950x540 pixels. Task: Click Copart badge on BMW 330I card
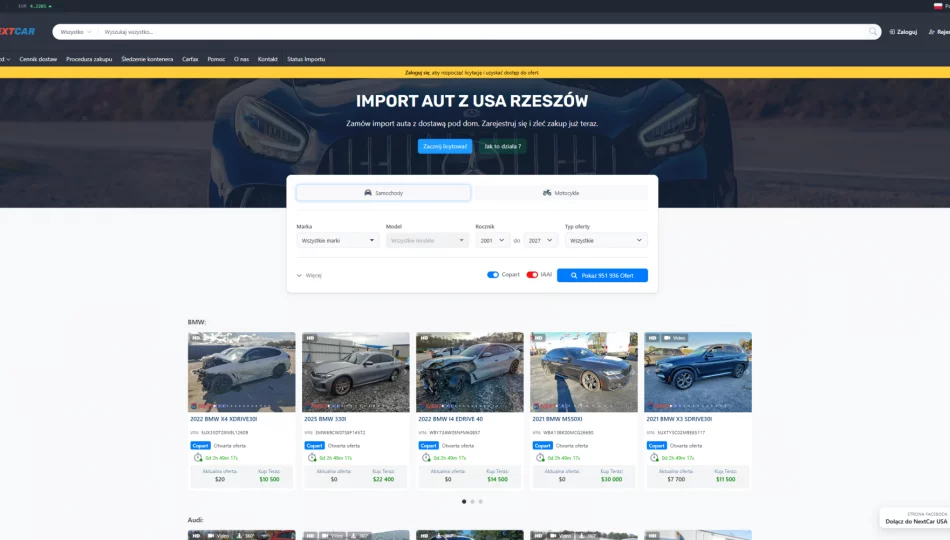pyautogui.click(x=314, y=445)
